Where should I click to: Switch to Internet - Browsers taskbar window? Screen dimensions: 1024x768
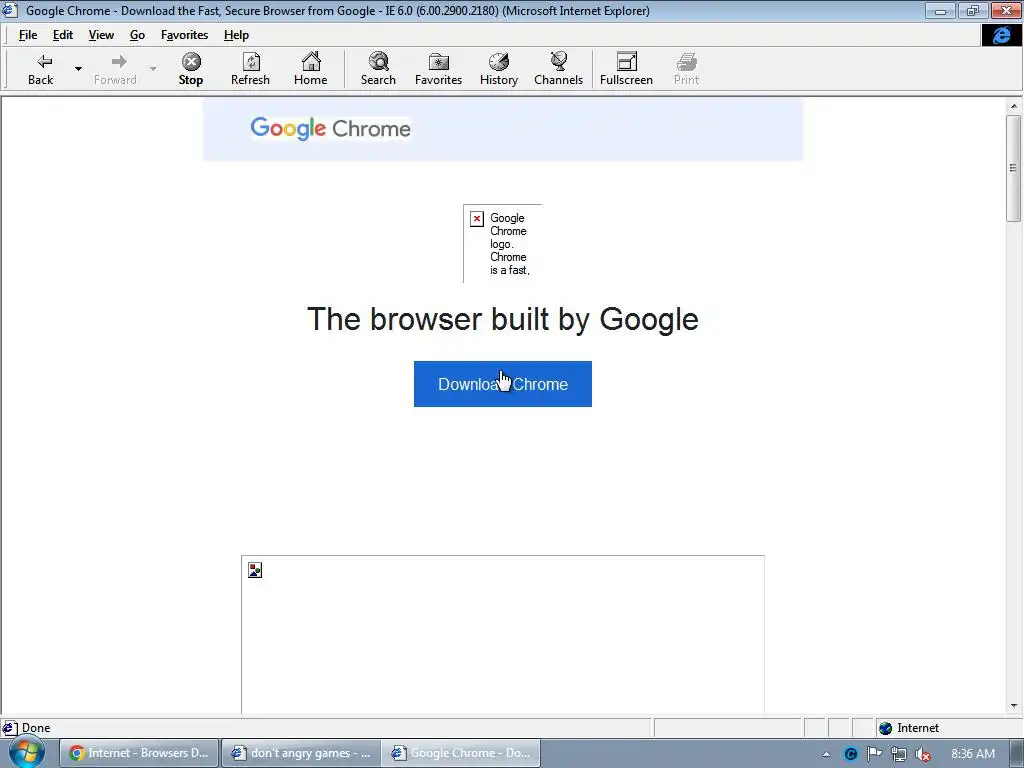click(x=139, y=753)
